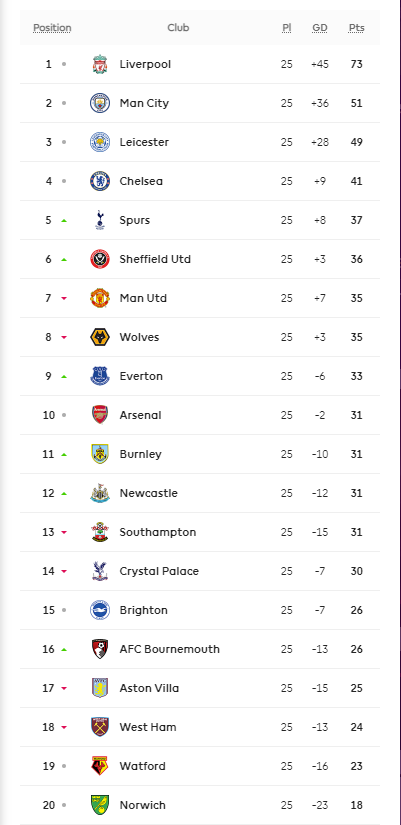Click the Norwich canary crest
Screen dimensions: 401x825
click(x=99, y=805)
